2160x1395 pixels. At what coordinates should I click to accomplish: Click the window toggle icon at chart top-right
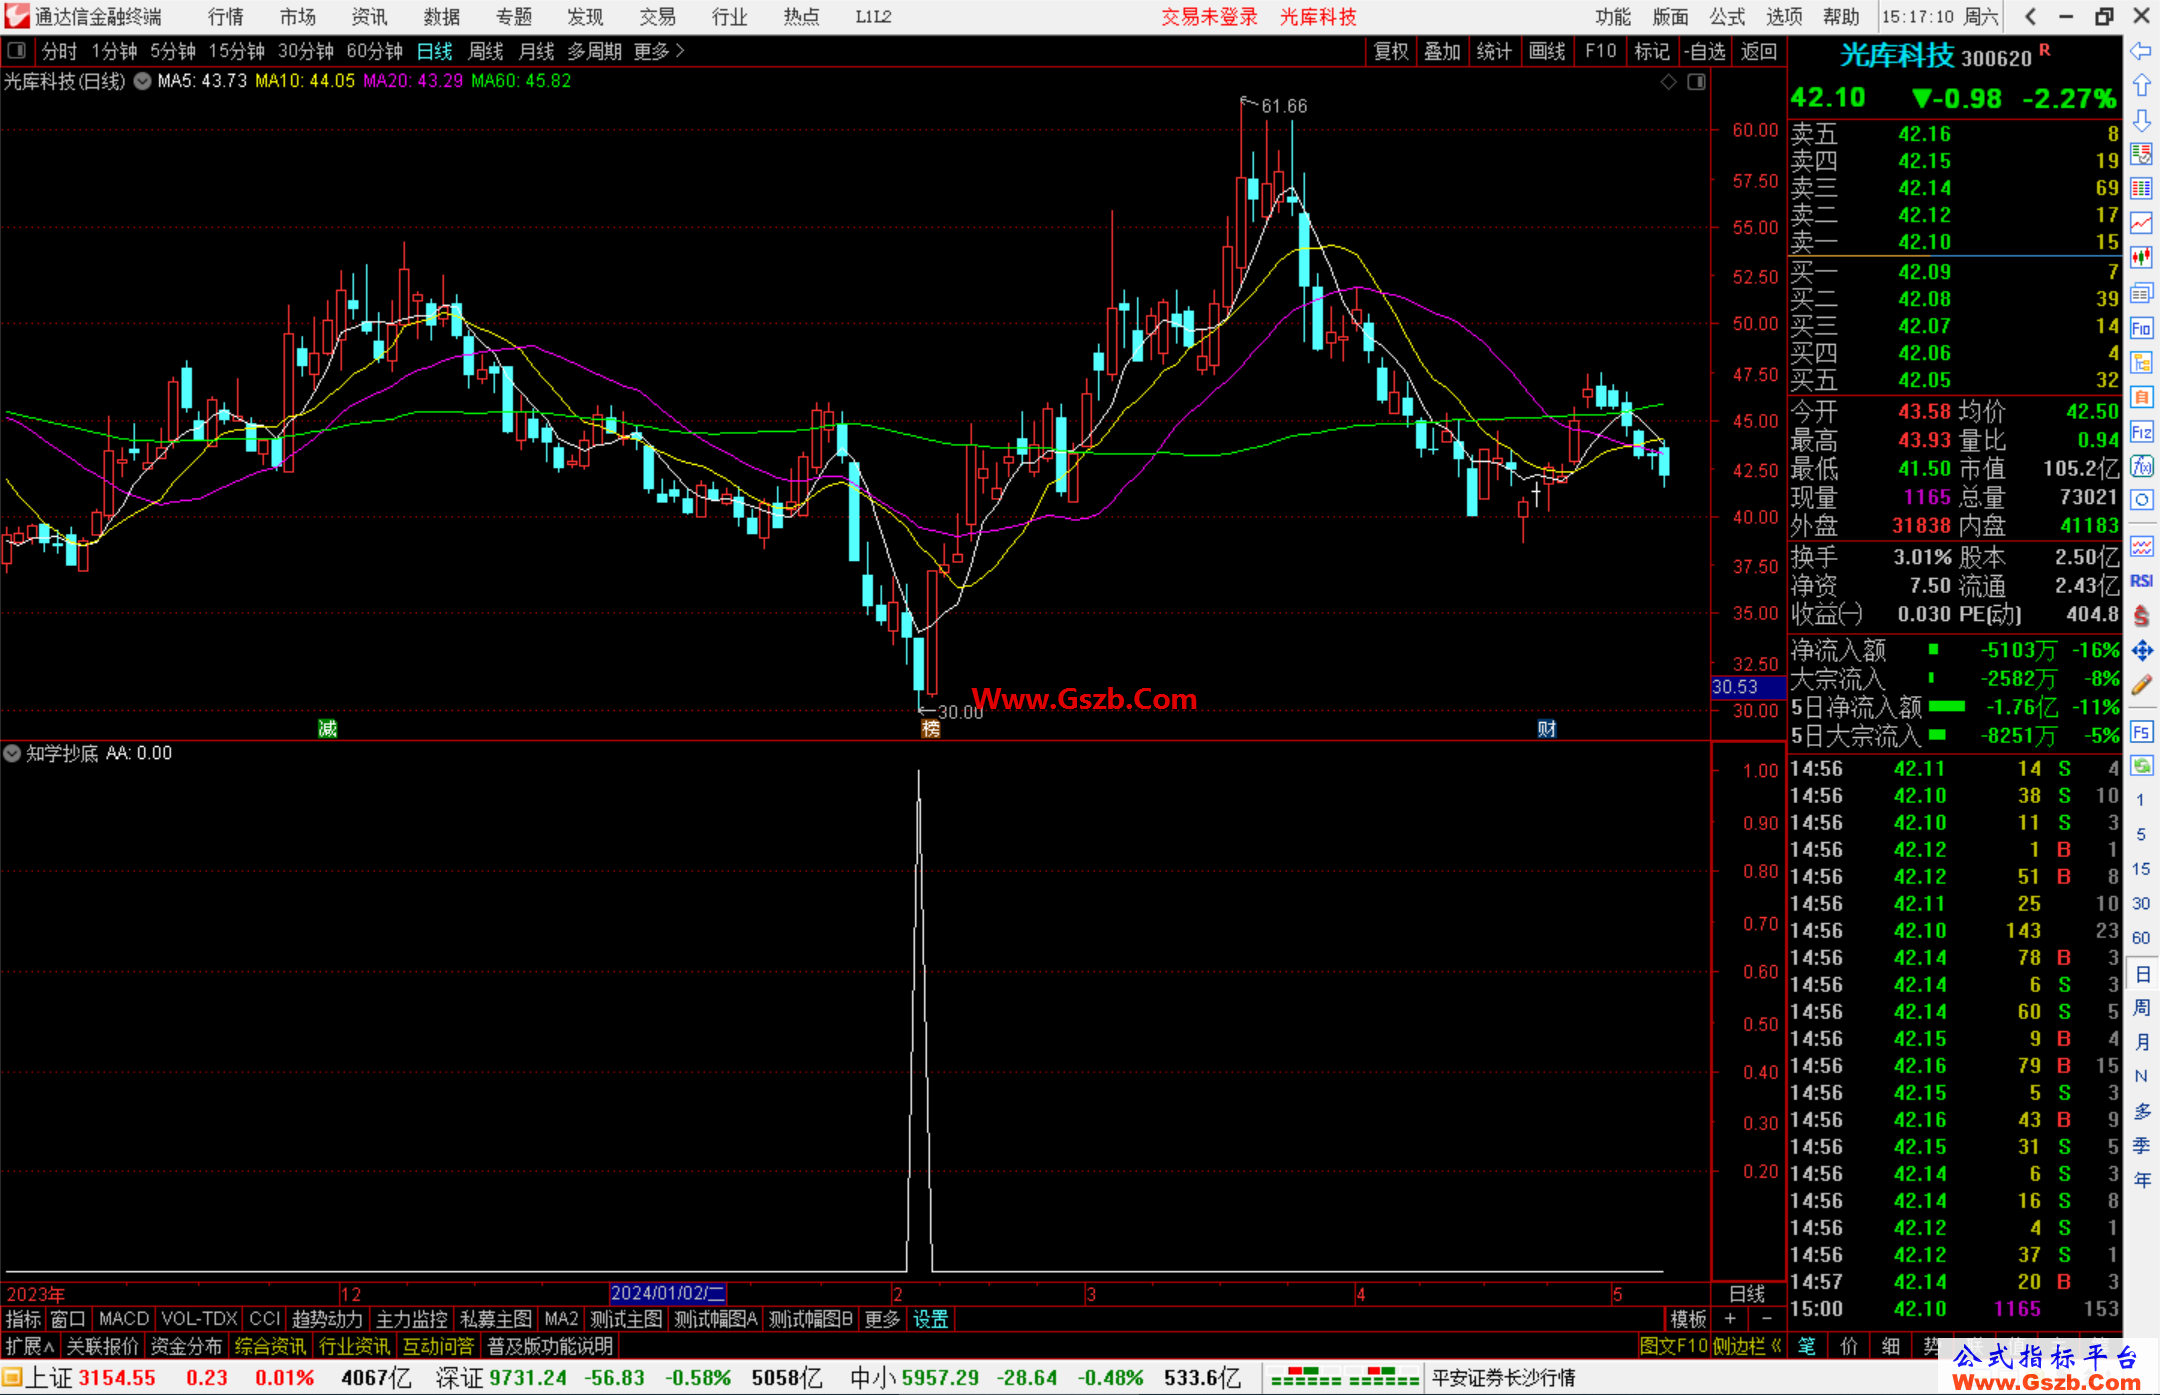tap(1696, 82)
